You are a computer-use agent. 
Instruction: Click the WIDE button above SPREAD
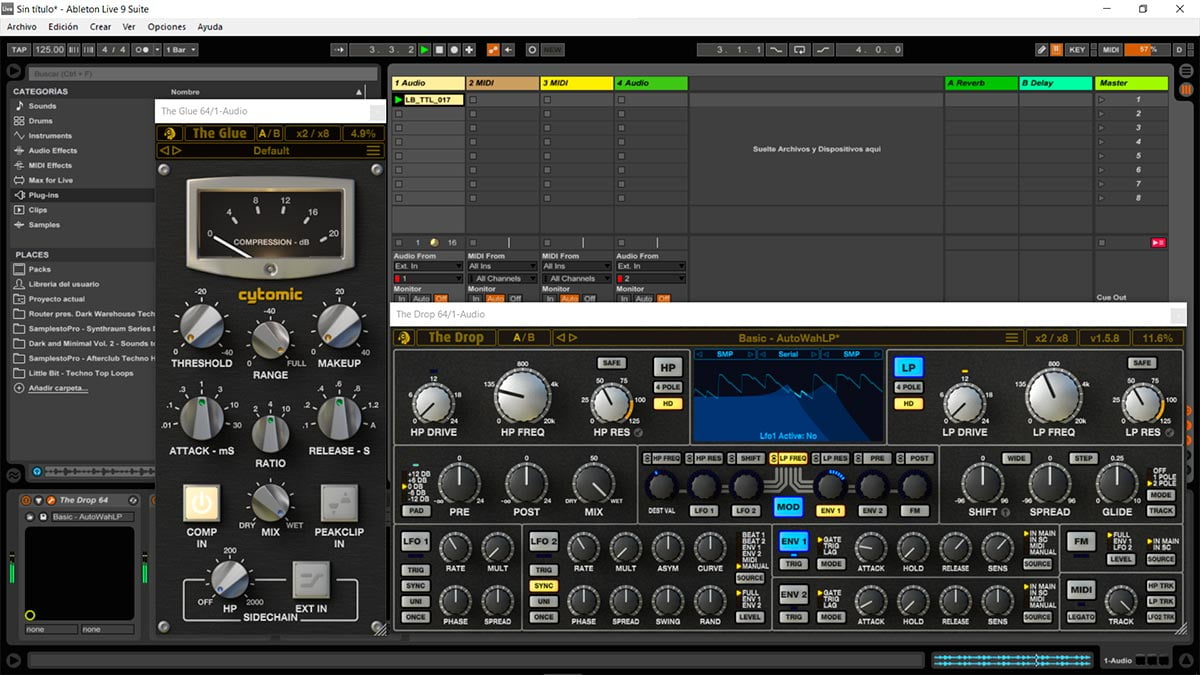[1017, 459]
